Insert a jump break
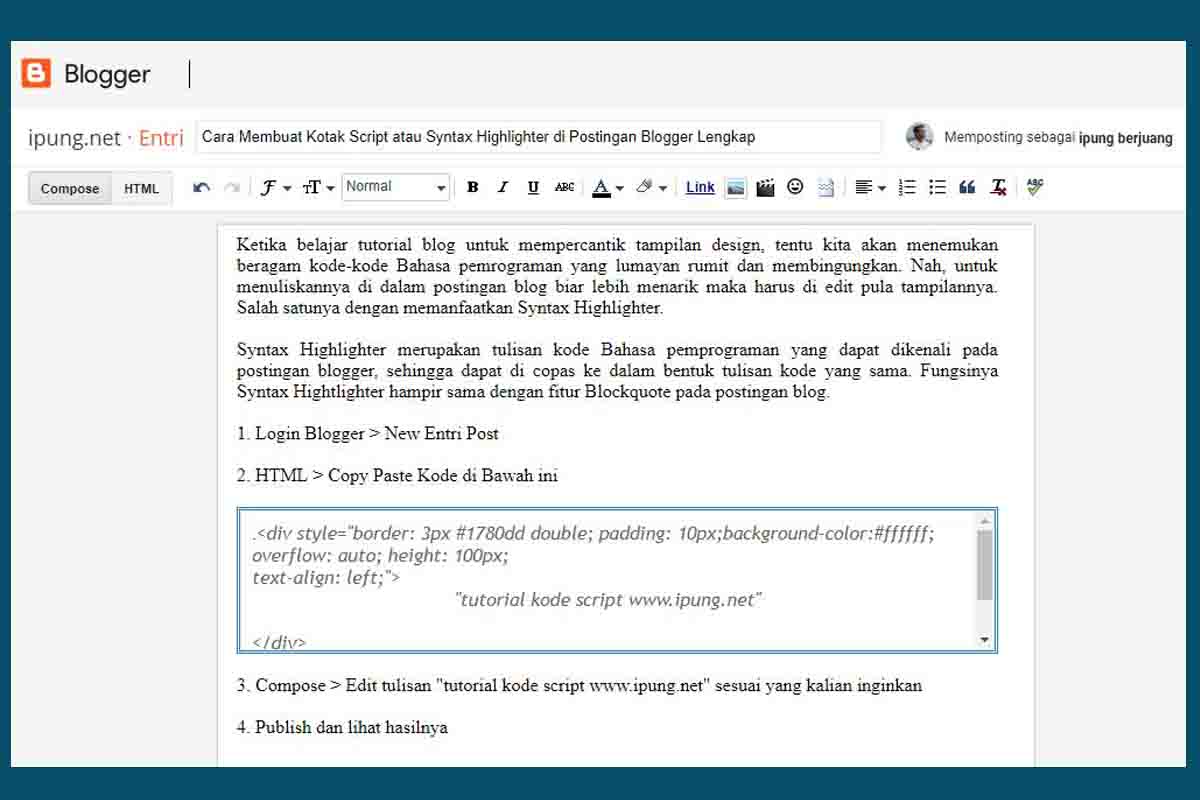The image size is (1200, 800). pos(825,187)
